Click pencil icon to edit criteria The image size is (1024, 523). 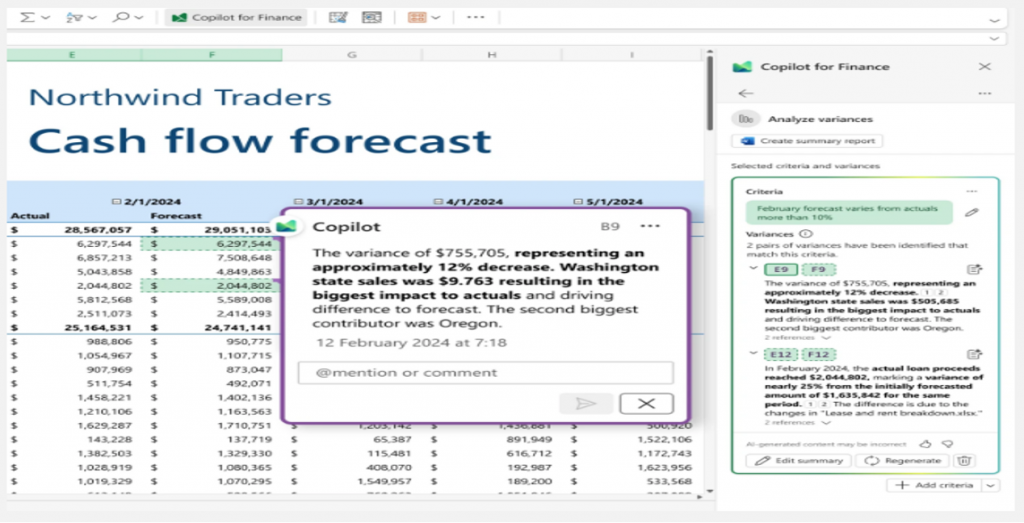pyautogui.click(x=971, y=213)
